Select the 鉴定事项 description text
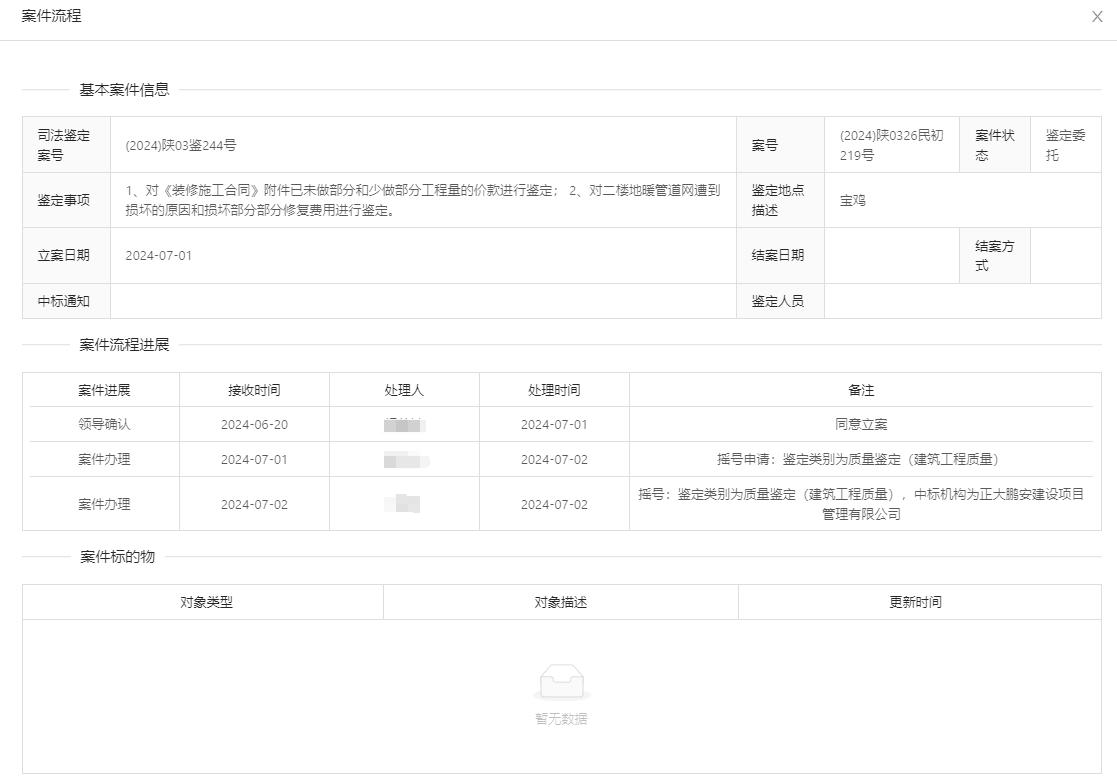 point(422,200)
